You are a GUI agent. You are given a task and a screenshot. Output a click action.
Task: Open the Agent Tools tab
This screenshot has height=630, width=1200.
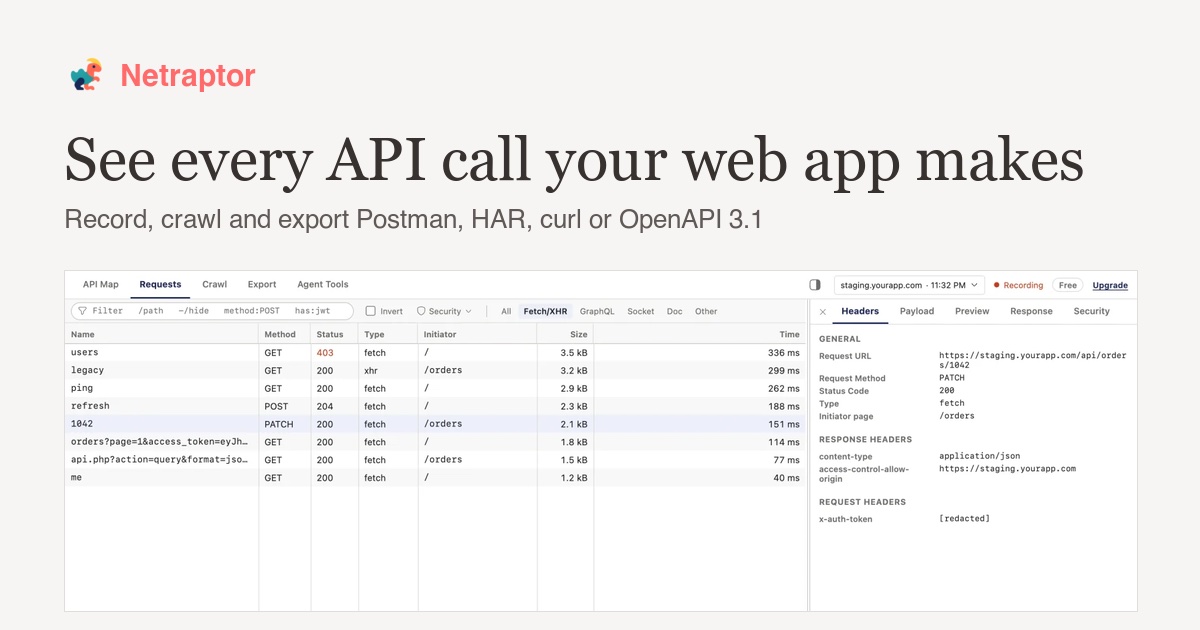pyautogui.click(x=322, y=284)
